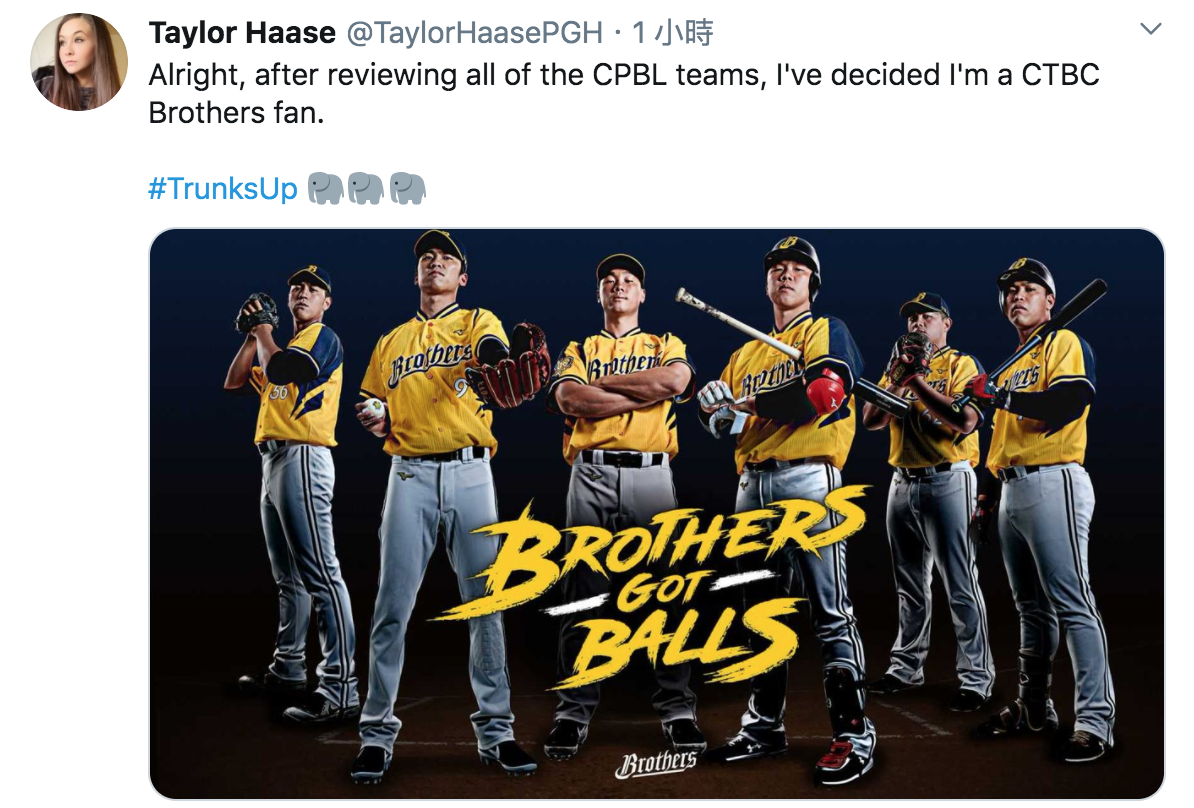Open the @TaylorHaasePGH handle link
Viewport: 1194px width, 808px height.
click(x=474, y=33)
